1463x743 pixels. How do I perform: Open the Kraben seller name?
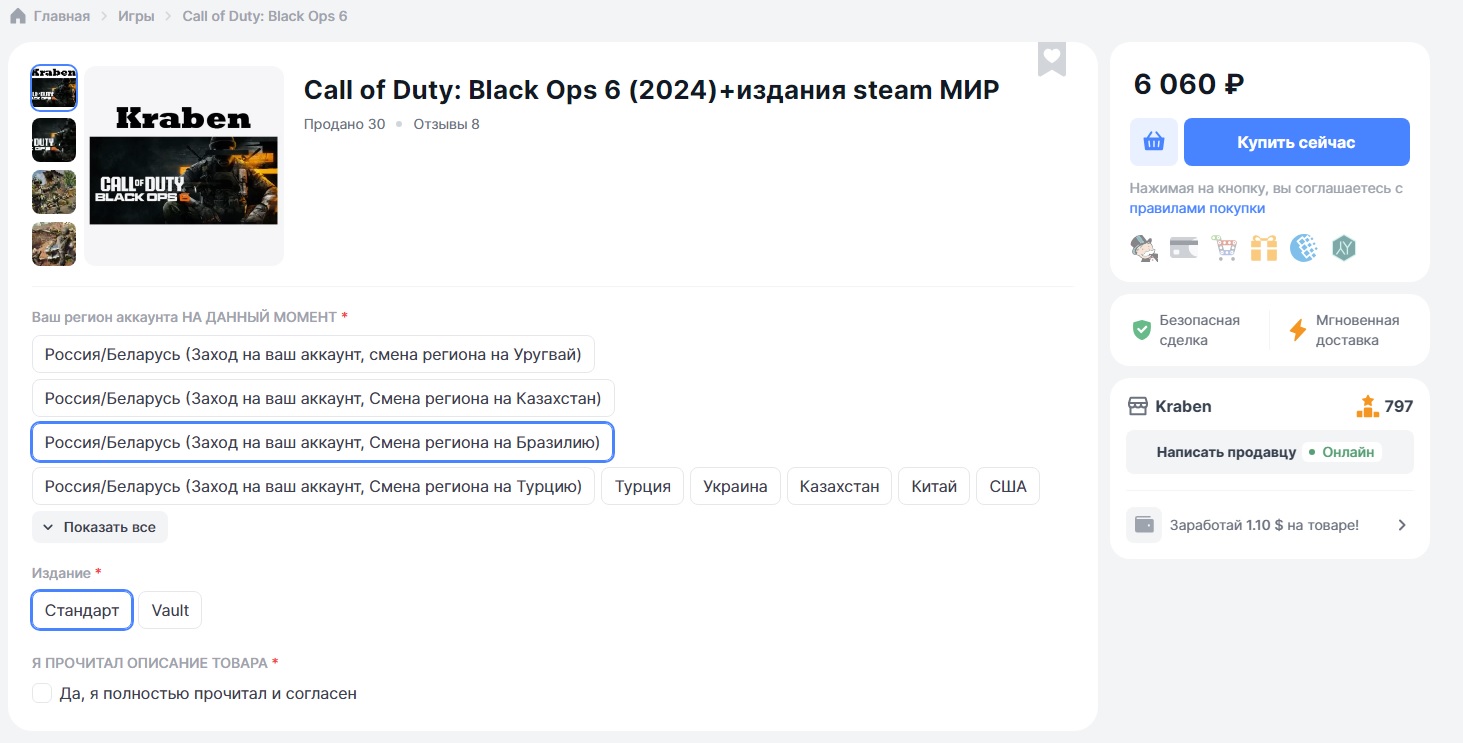point(1183,406)
